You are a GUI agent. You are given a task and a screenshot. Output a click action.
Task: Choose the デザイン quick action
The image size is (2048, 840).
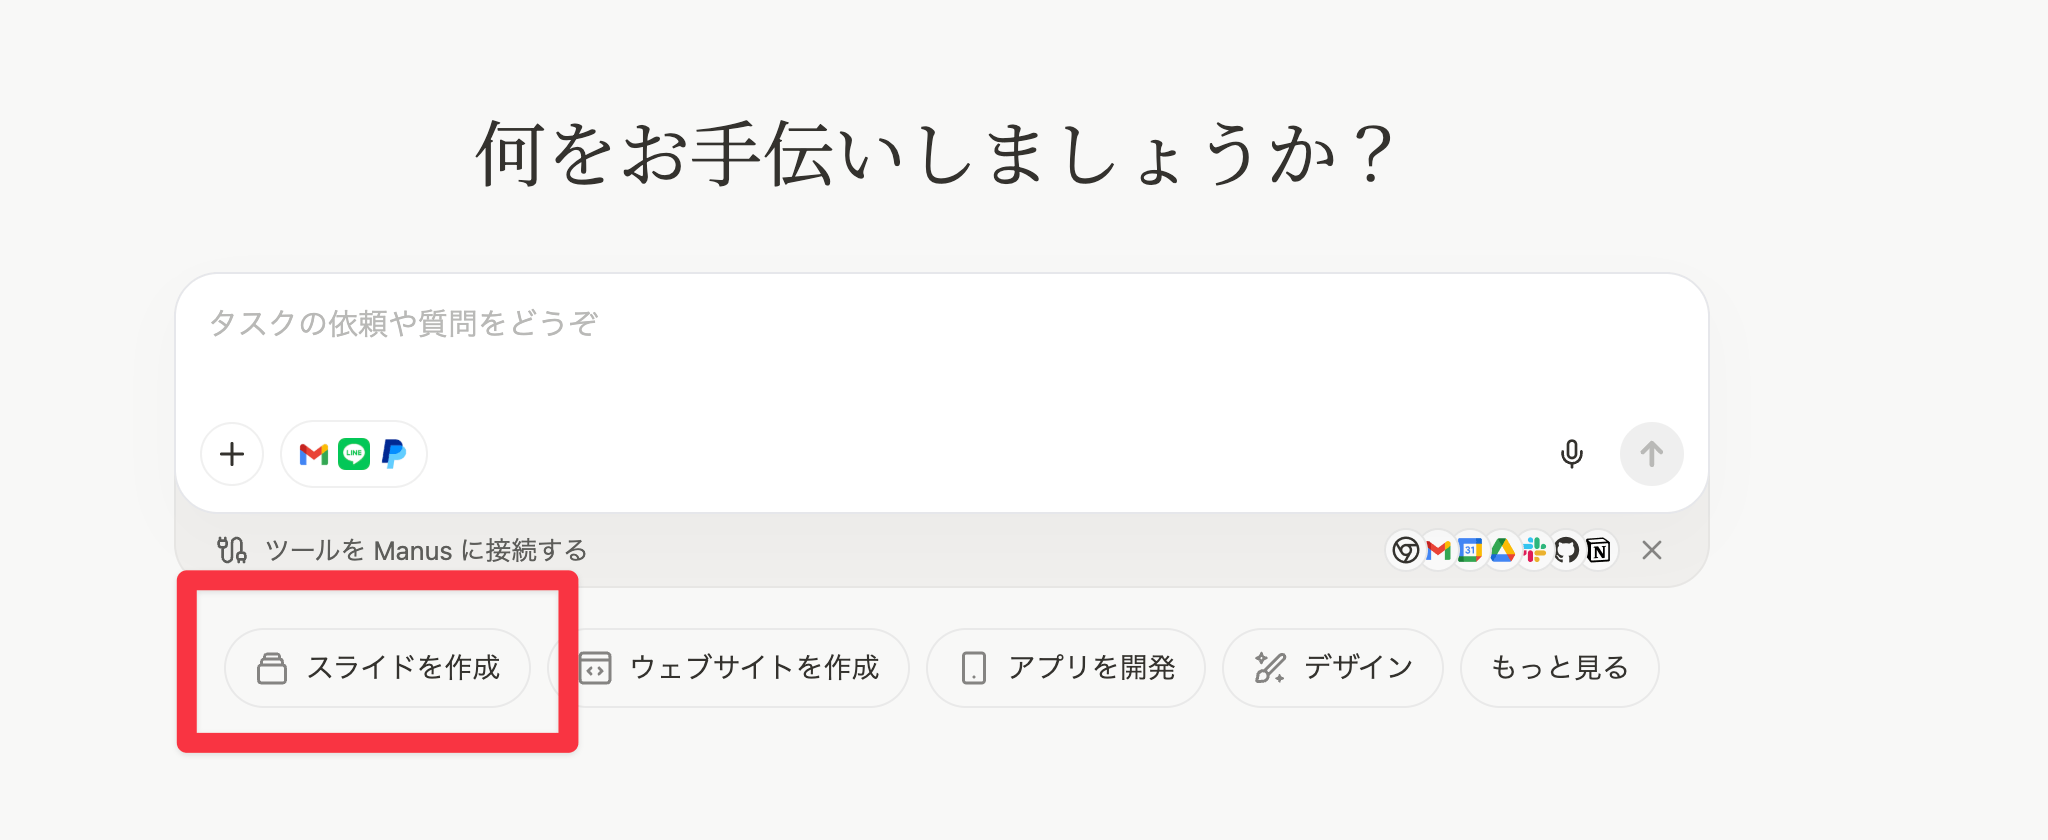pyautogui.click(x=1332, y=668)
